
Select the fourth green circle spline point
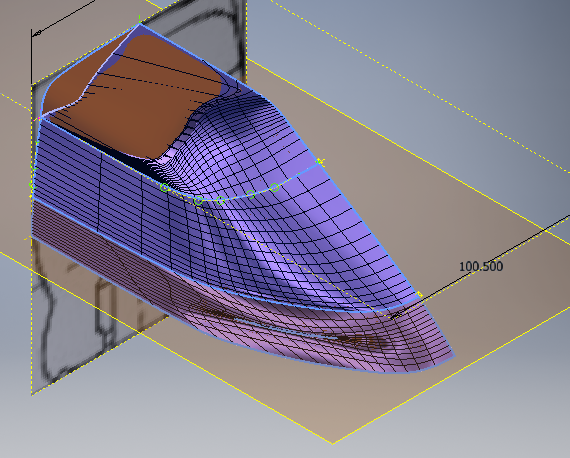click(x=251, y=194)
